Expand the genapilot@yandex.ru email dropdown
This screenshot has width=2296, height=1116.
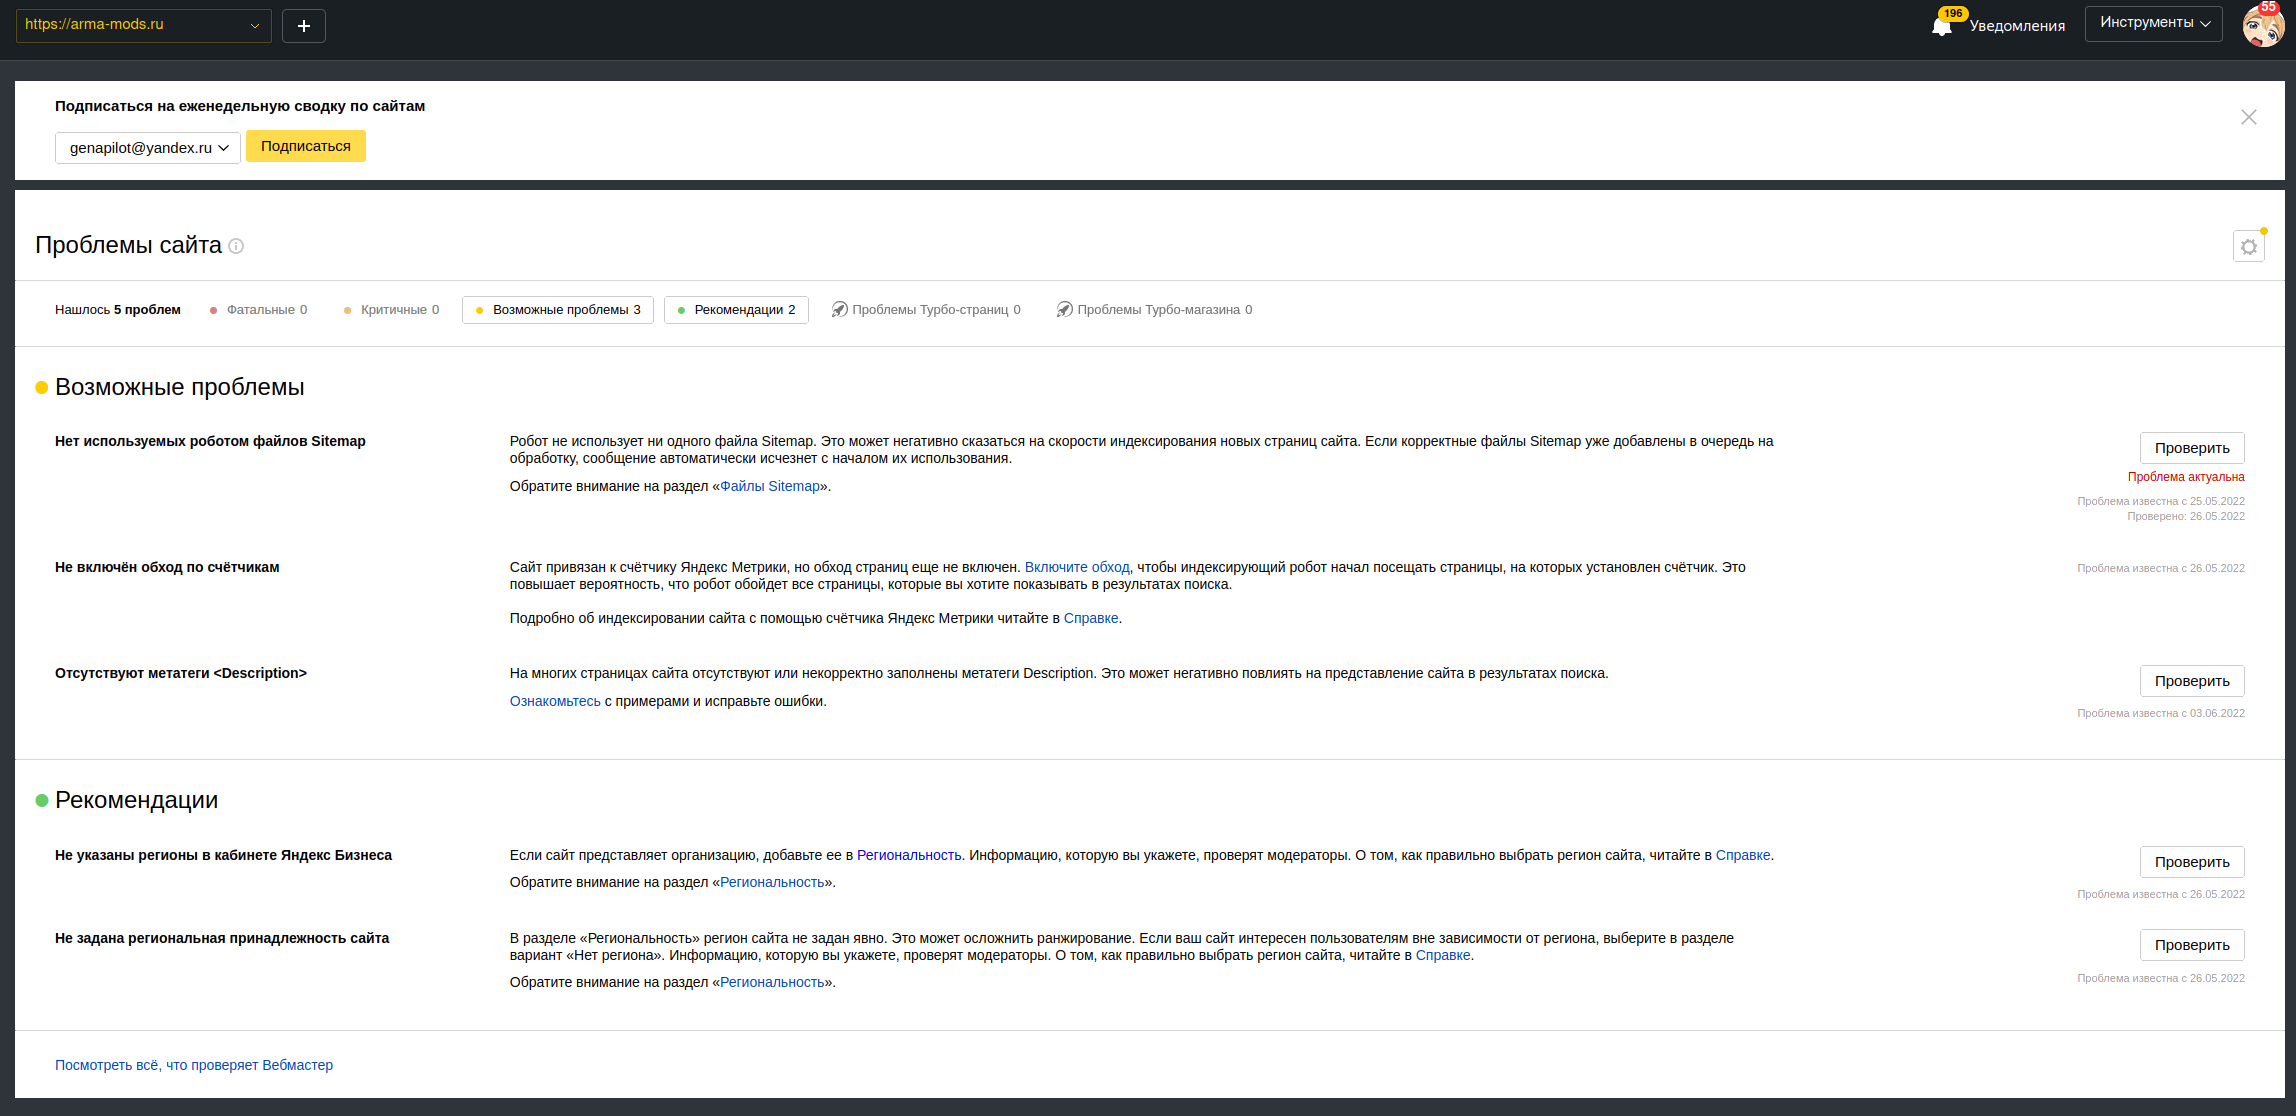[148, 148]
